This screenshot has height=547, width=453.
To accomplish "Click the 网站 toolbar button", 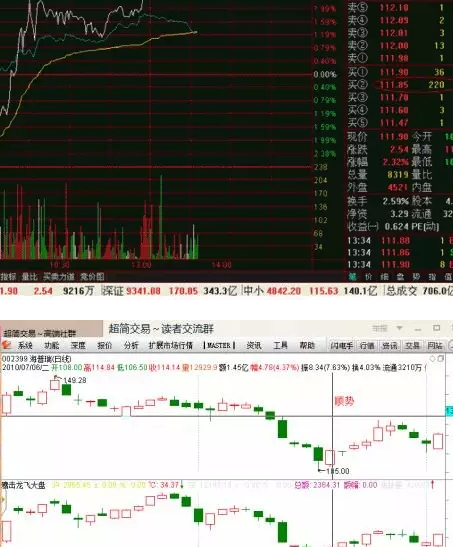I will (x=435, y=345).
